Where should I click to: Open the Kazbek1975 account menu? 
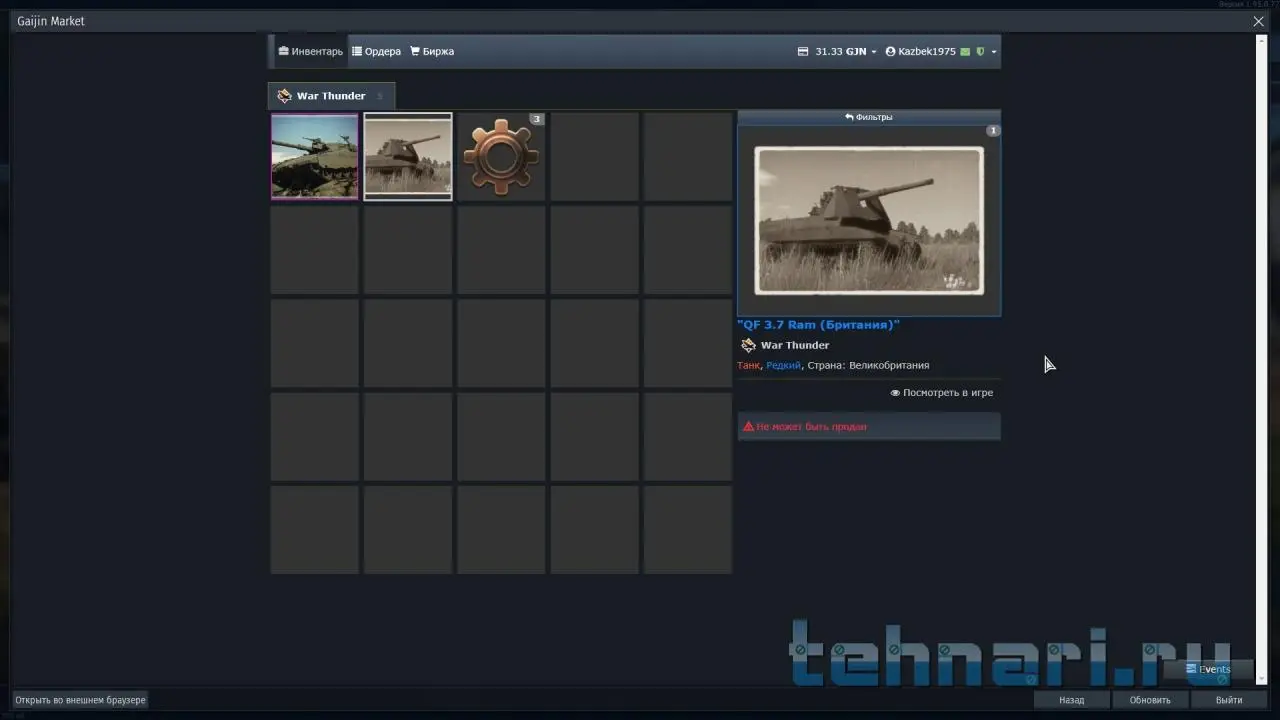click(920, 51)
